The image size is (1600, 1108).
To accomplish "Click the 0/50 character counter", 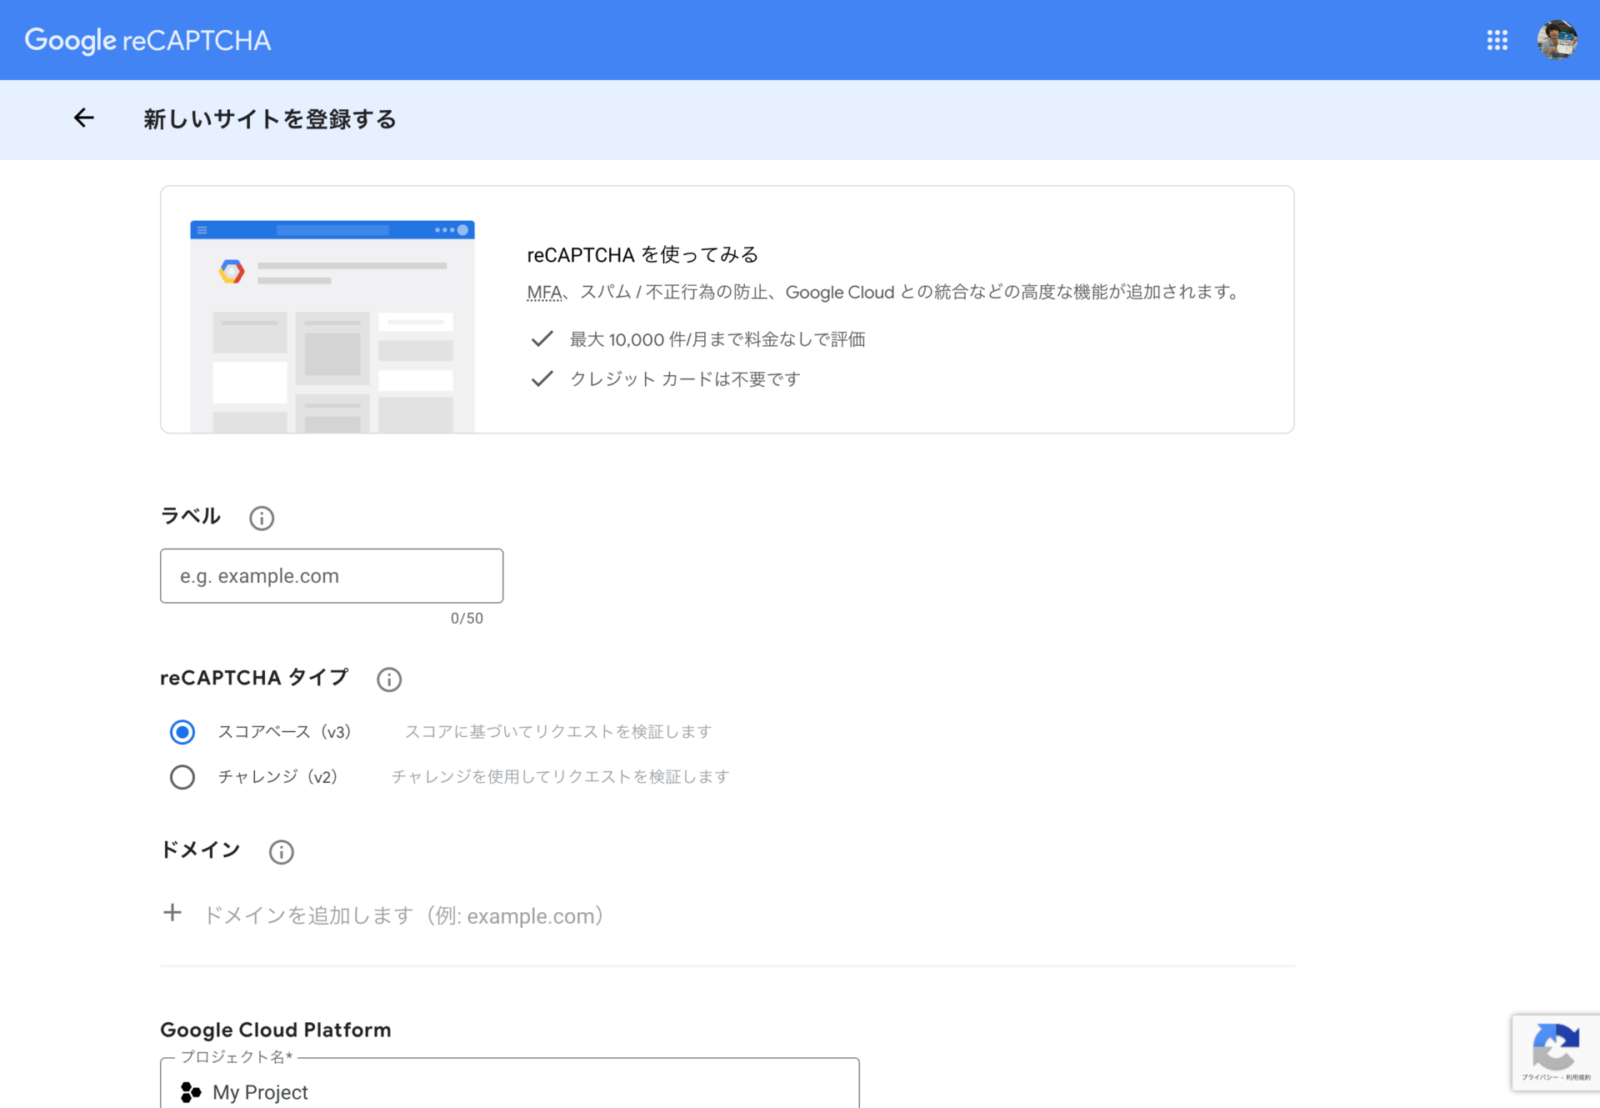I will click(467, 618).
